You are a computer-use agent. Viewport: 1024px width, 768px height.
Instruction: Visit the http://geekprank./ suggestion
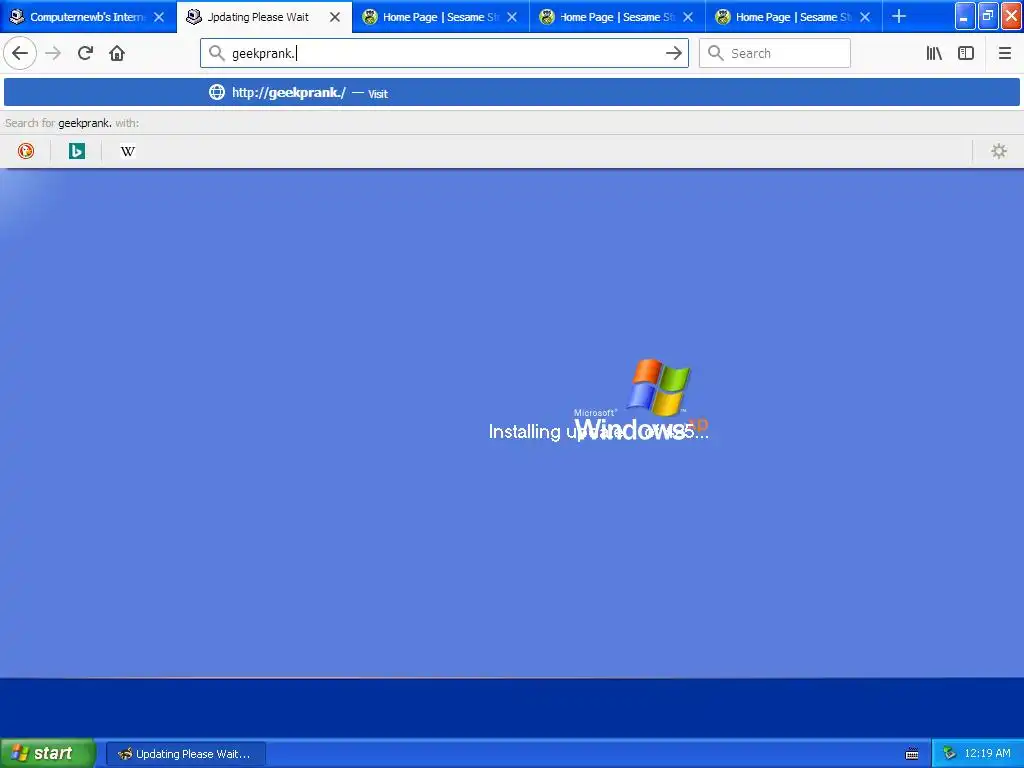point(512,92)
